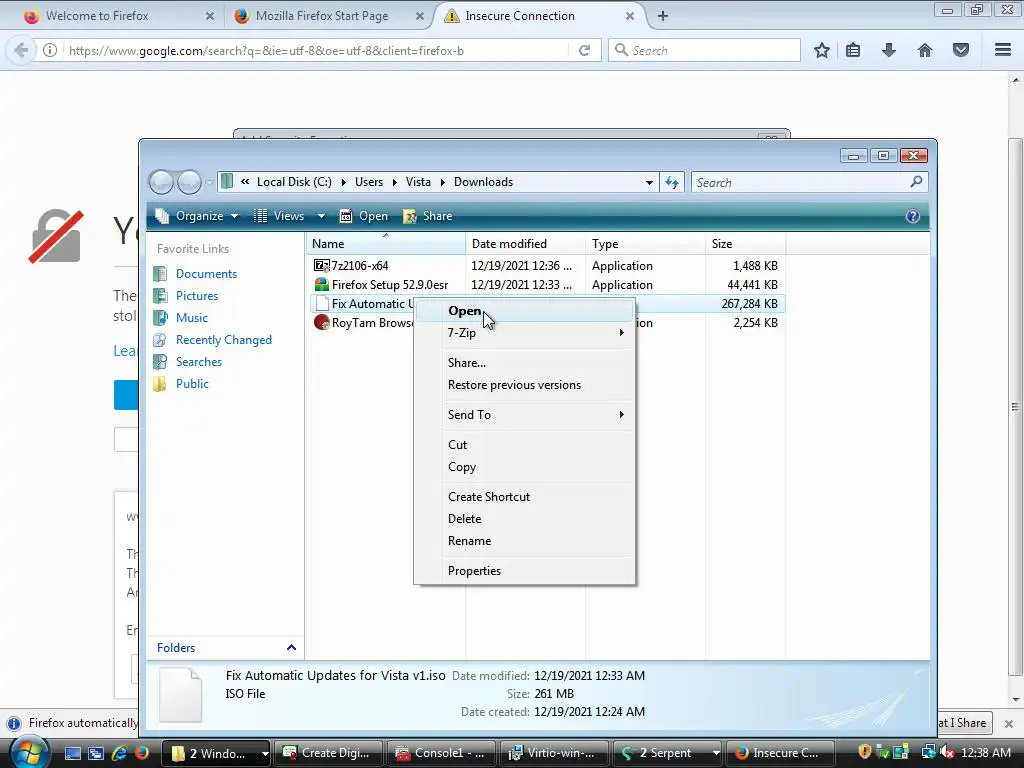This screenshot has width=1024, height=768.
Task: Choose Open from the context menu
Action: pyautogui.click(x=524, y=311)
